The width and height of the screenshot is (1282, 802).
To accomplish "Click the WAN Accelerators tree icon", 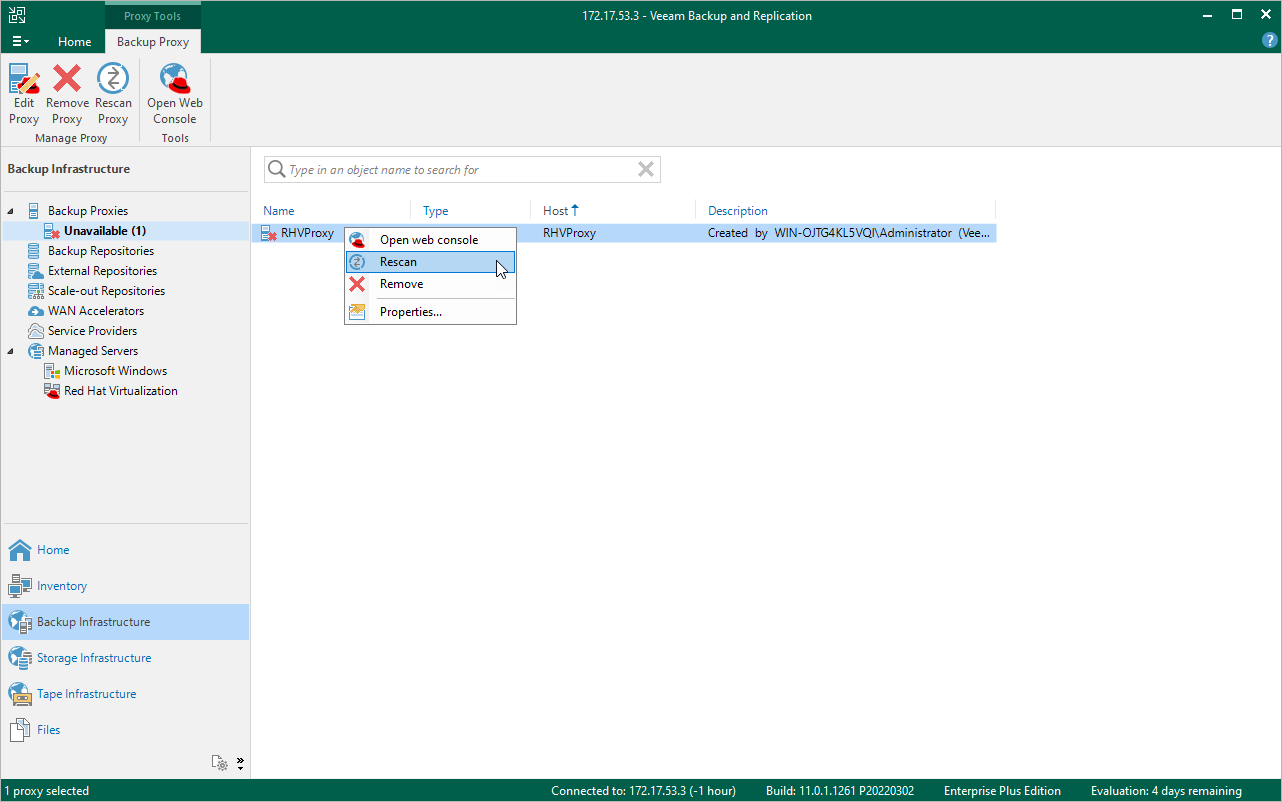I will pos(34,311).
